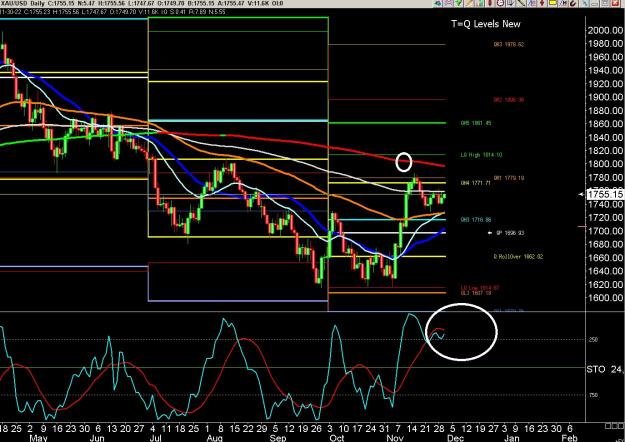Click the LQ Low level label in red
Image resolution: width=625 pixels, height=442 pixels.
(480, 287)
